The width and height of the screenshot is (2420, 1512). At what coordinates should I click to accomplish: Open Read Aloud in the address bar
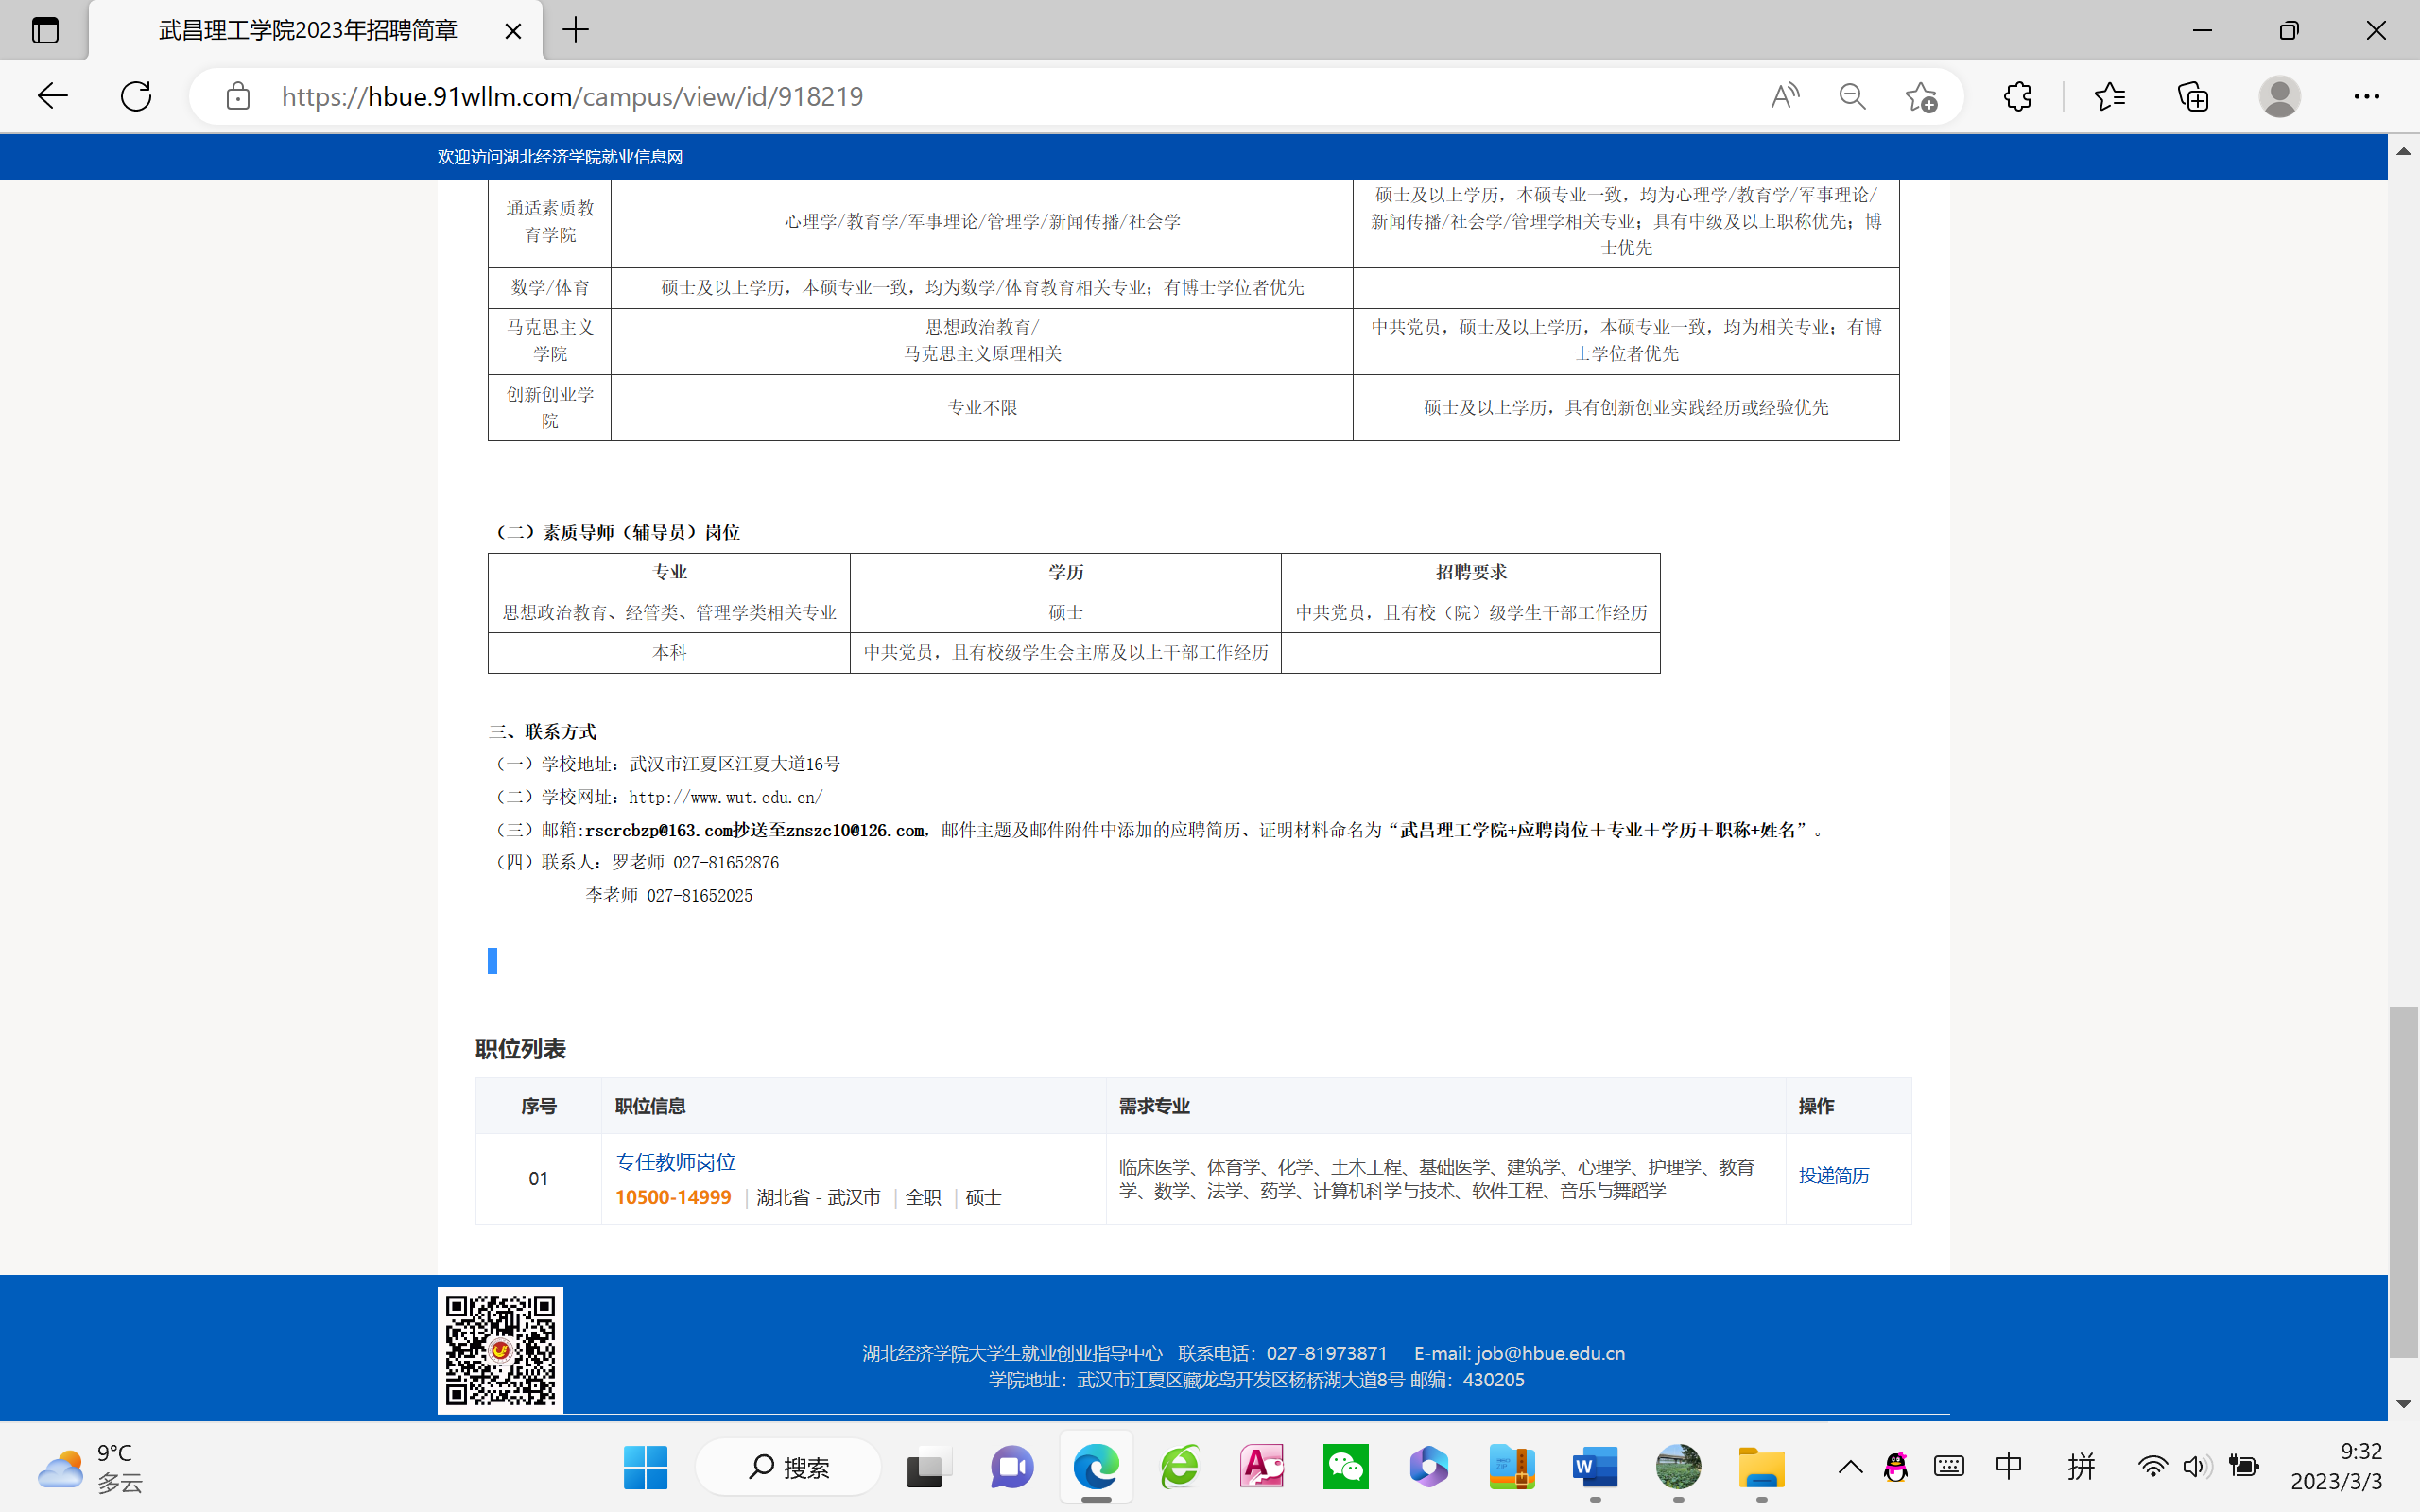[1784, 96]
